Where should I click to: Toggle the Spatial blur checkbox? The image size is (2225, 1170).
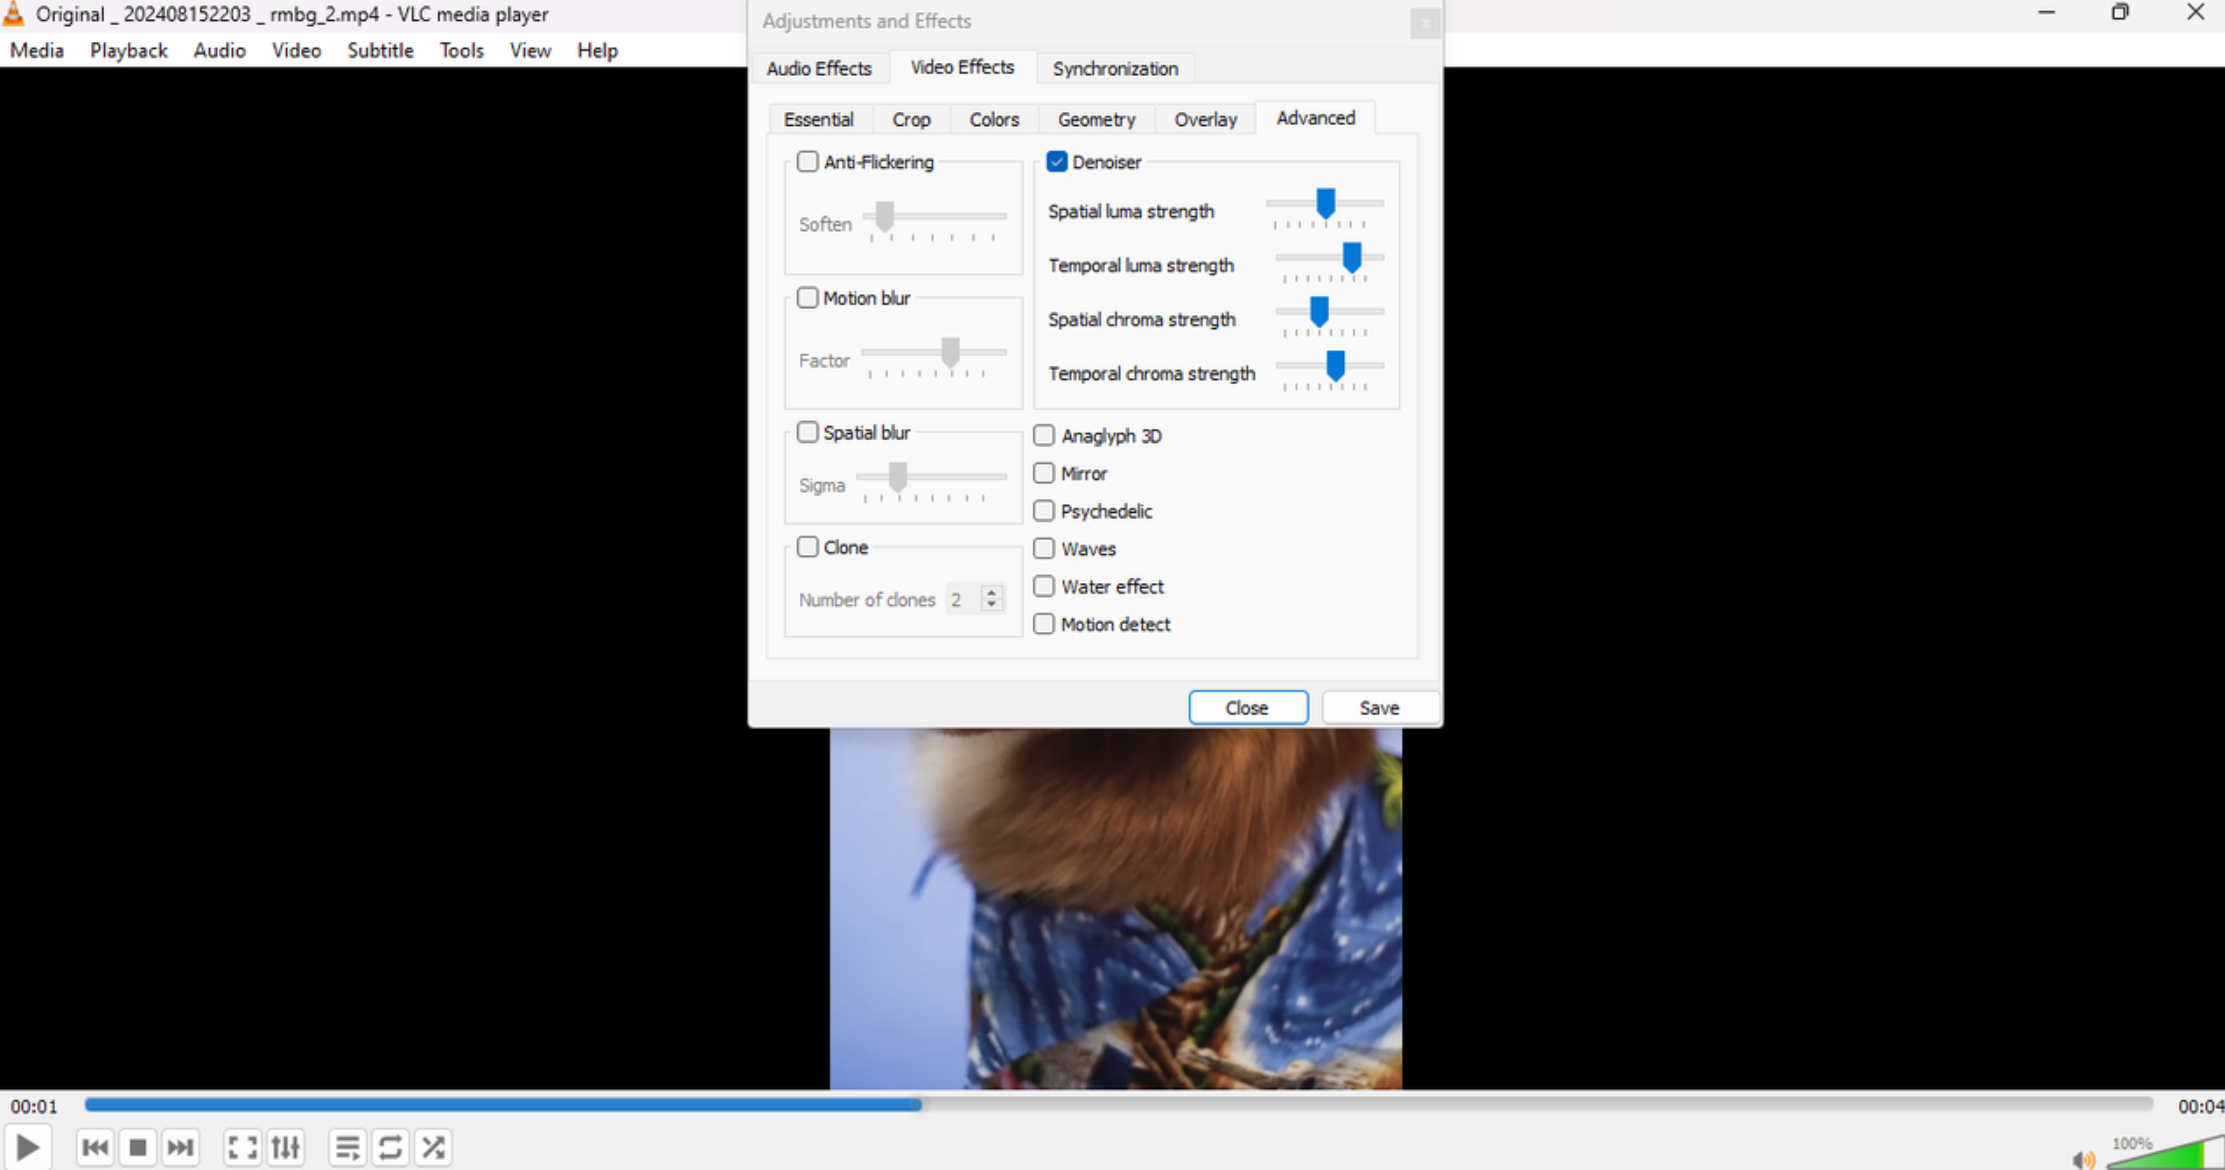point(806,431)
